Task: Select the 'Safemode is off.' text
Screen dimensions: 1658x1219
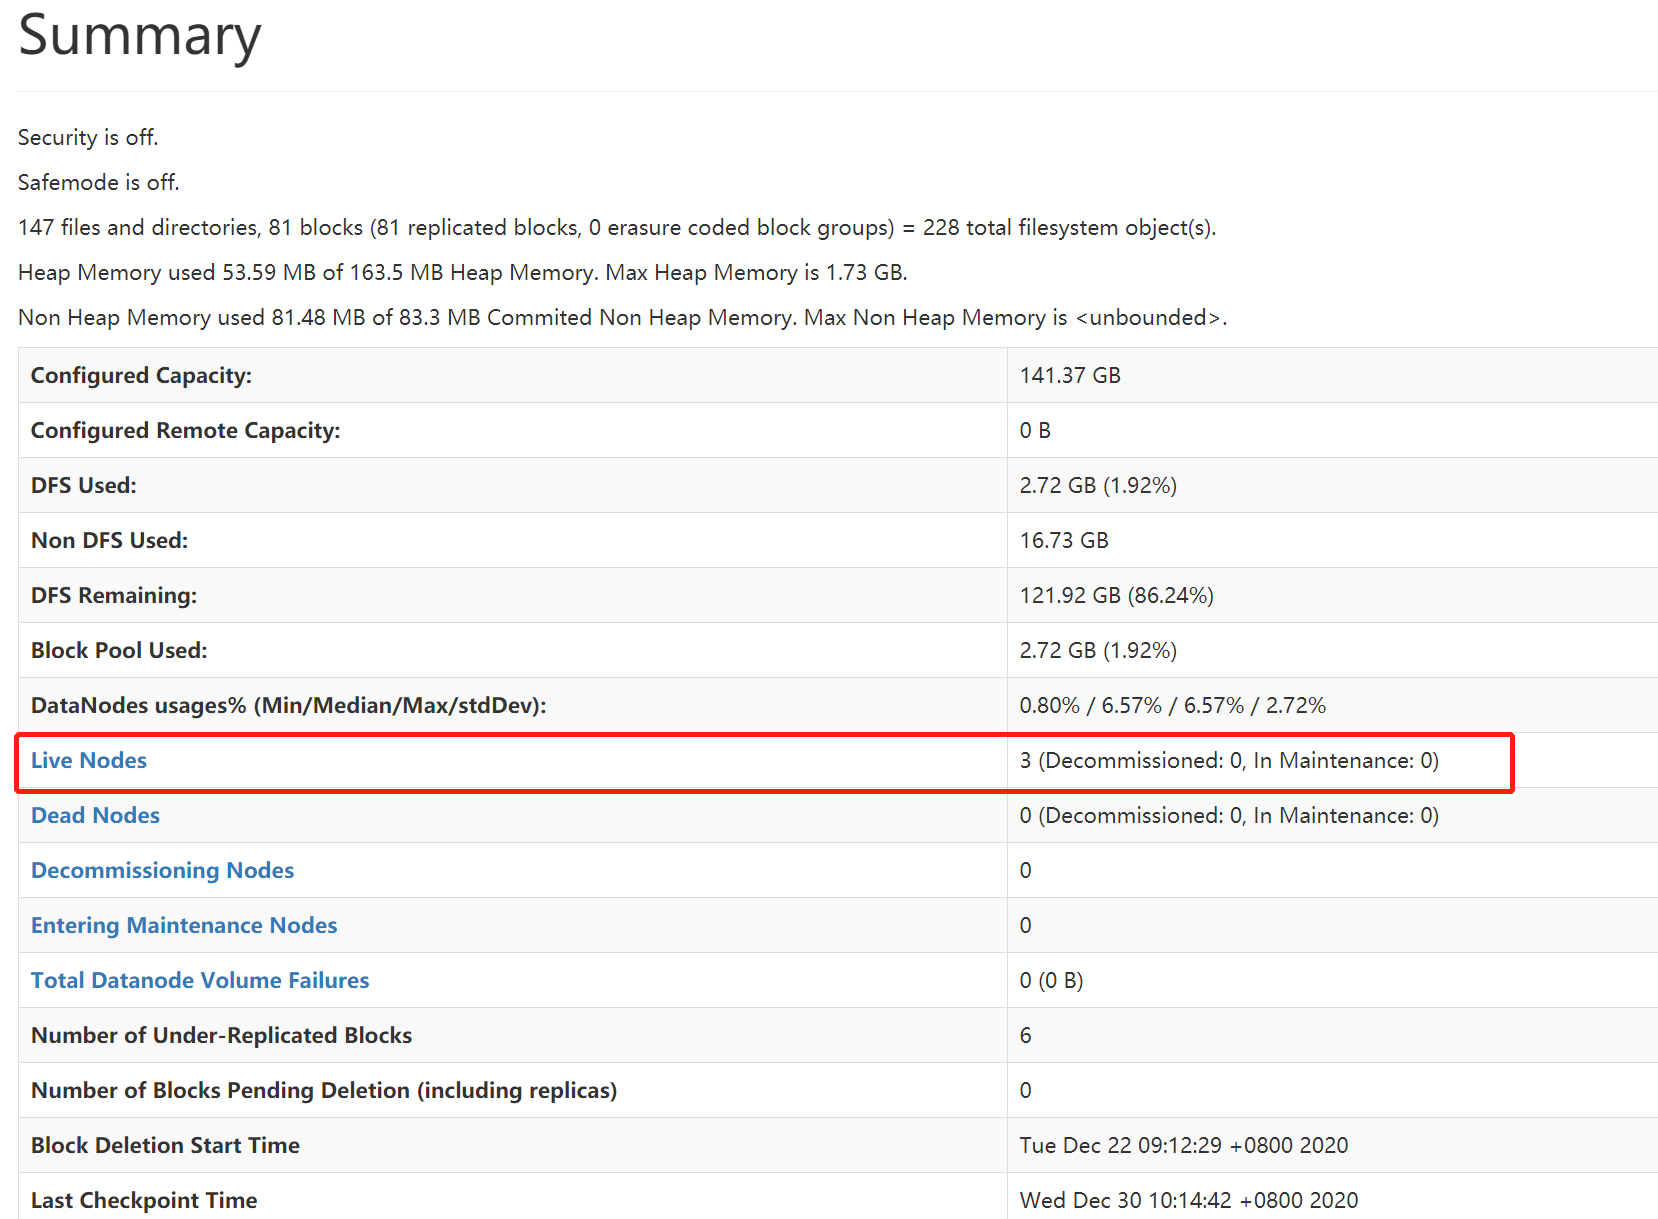Action: pyautogui.click(x=99, y=182)
